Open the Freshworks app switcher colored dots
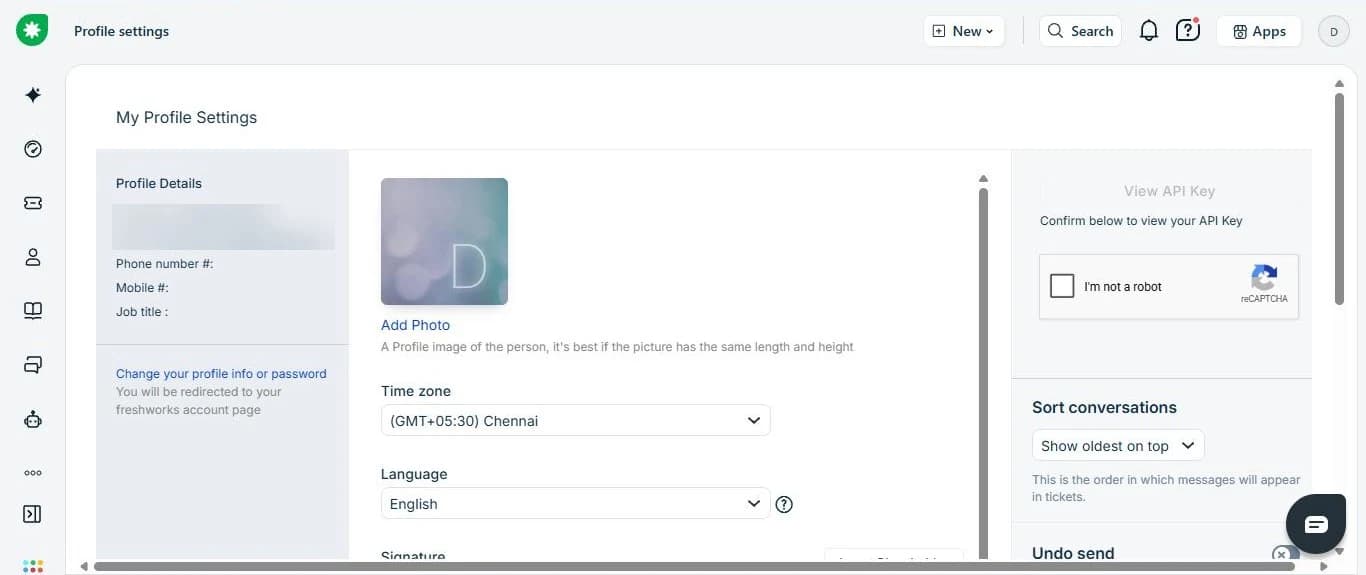The height and width of the screenshot is (575, 1366). [x=32, y=567]
